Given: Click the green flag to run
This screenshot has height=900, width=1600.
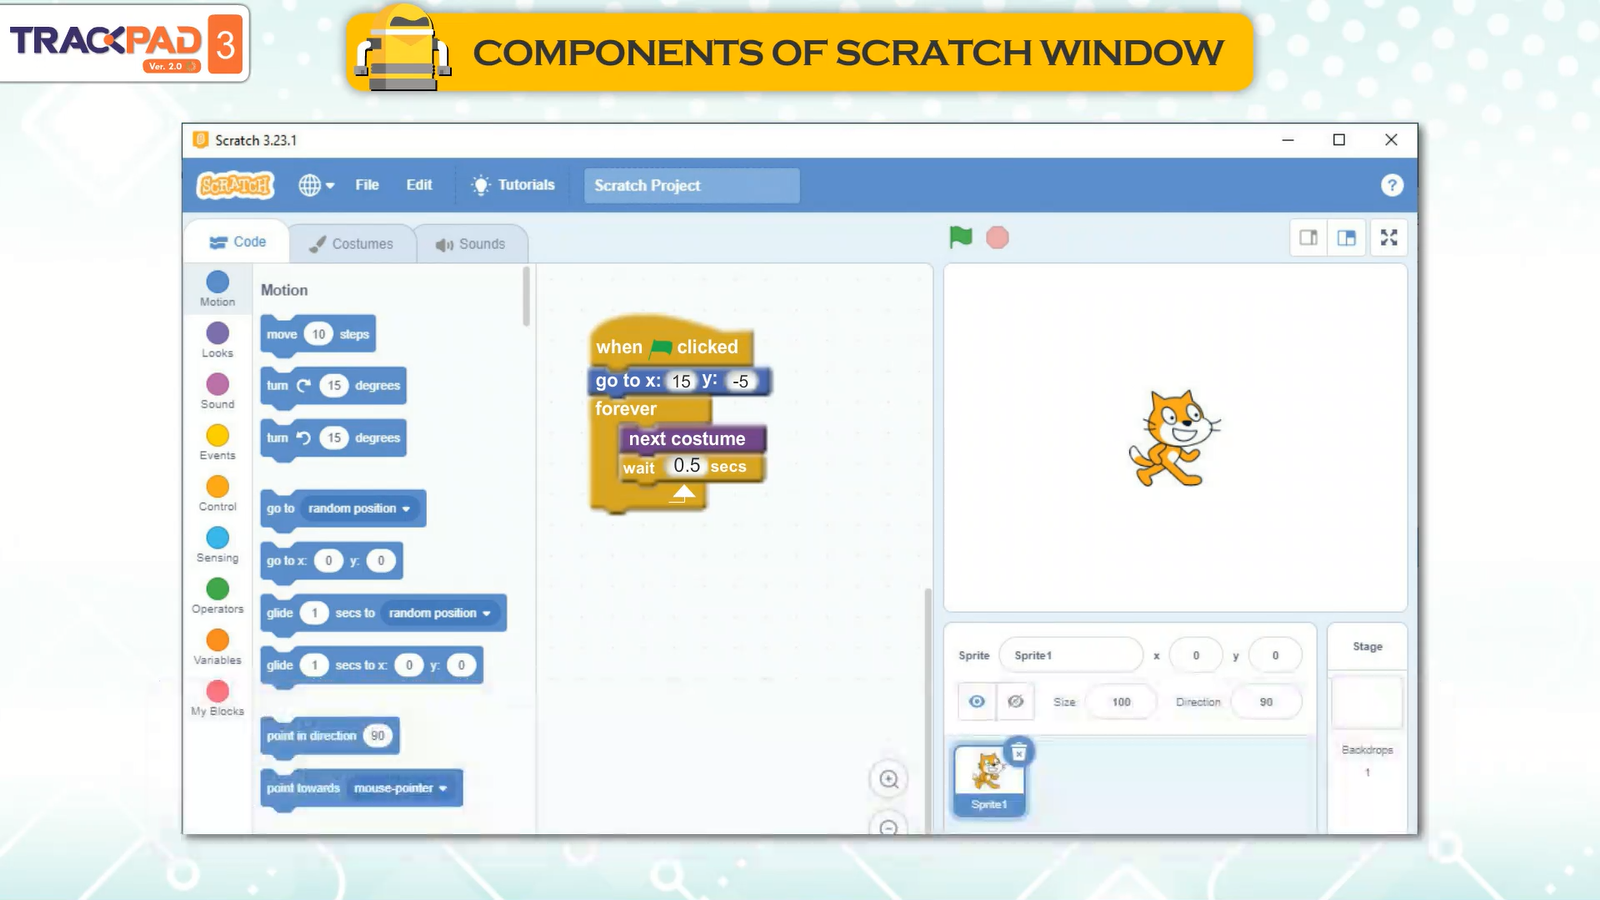Looking at the screenshot, I should click(x=961, y=237).
